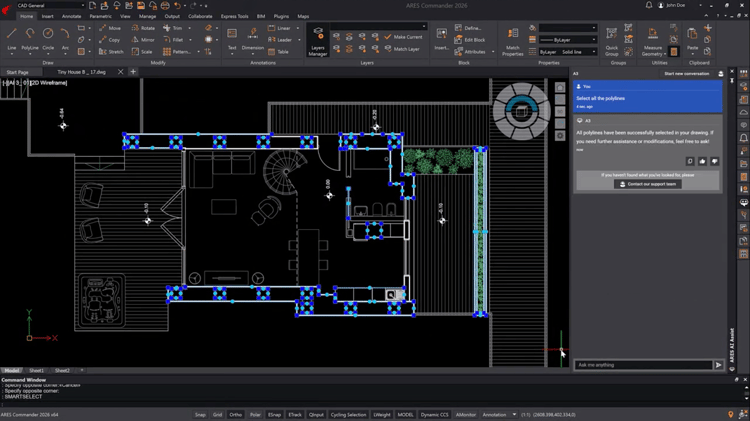Switch to the Sheet1 tab
Viewport: 750px width, 421px height.
36,370
